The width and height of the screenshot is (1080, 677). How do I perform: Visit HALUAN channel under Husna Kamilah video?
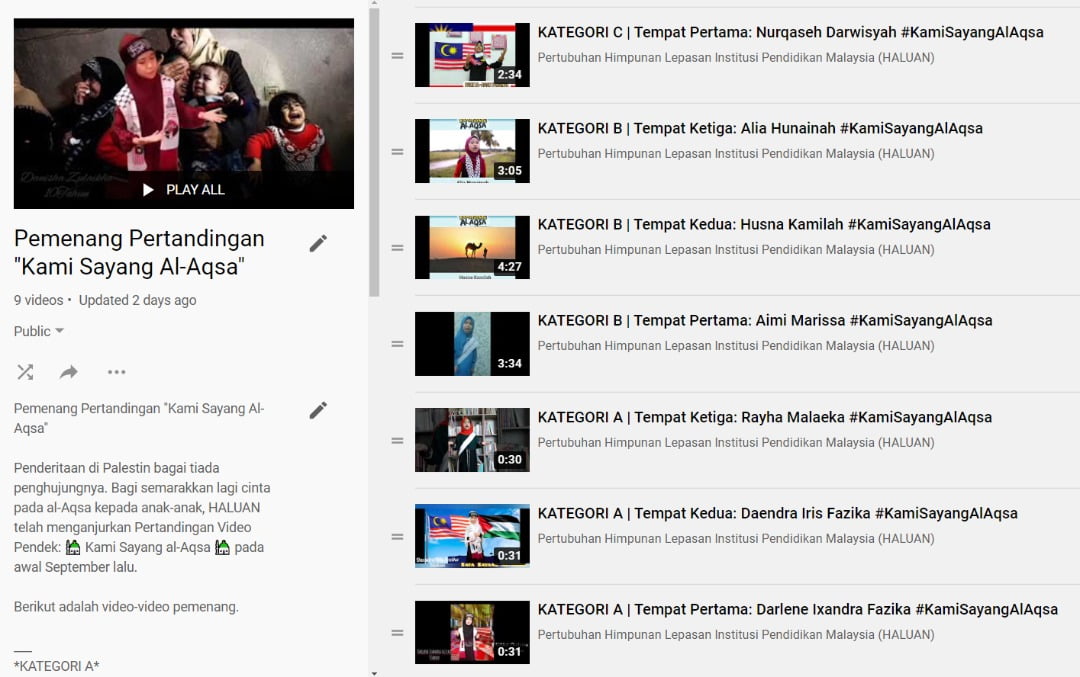[736, 250]
